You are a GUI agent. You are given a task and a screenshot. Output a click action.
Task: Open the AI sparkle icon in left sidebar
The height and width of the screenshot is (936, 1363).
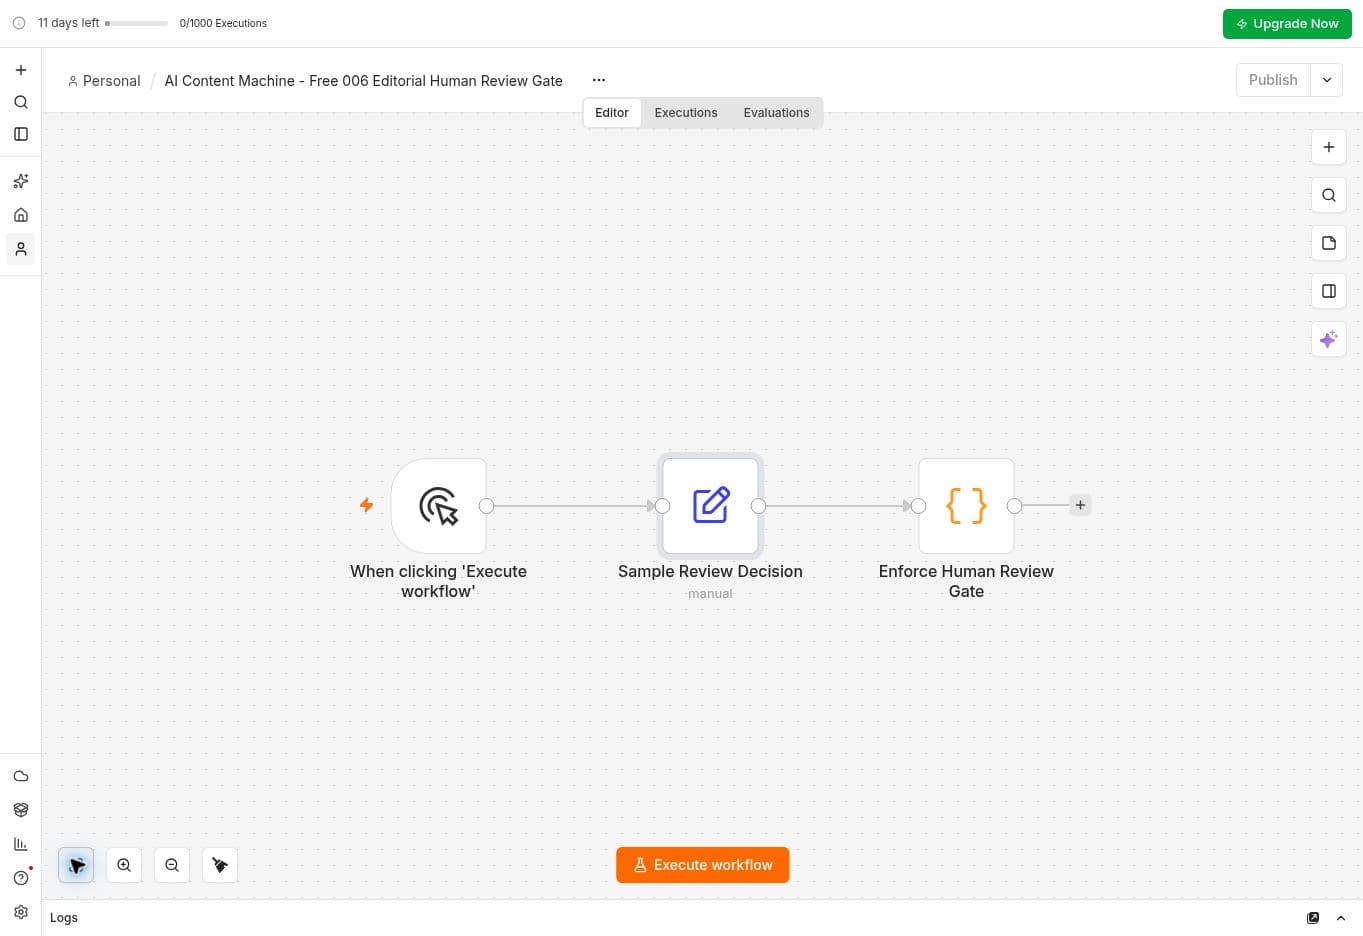click(x=21, y=181)
